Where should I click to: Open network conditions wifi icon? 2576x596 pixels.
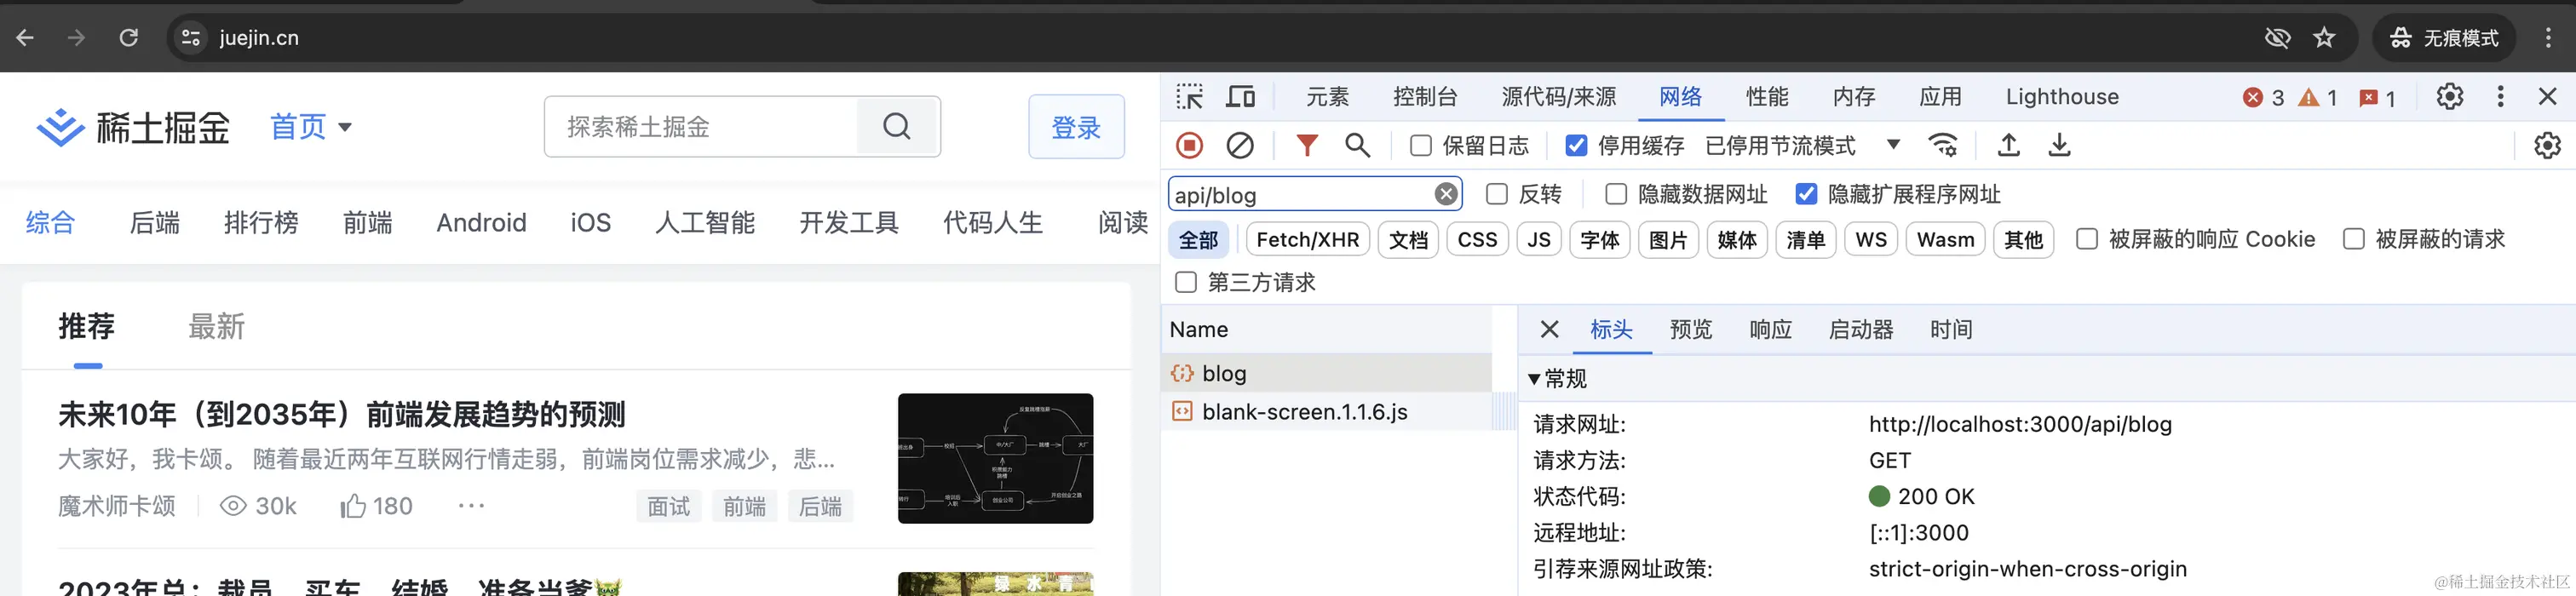[x=1943, y=146]
